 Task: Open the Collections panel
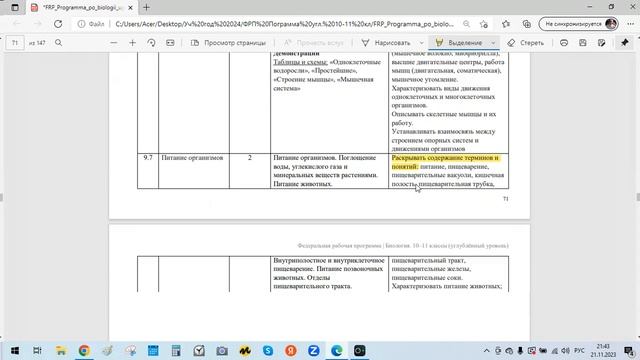[x=527, y=24]
